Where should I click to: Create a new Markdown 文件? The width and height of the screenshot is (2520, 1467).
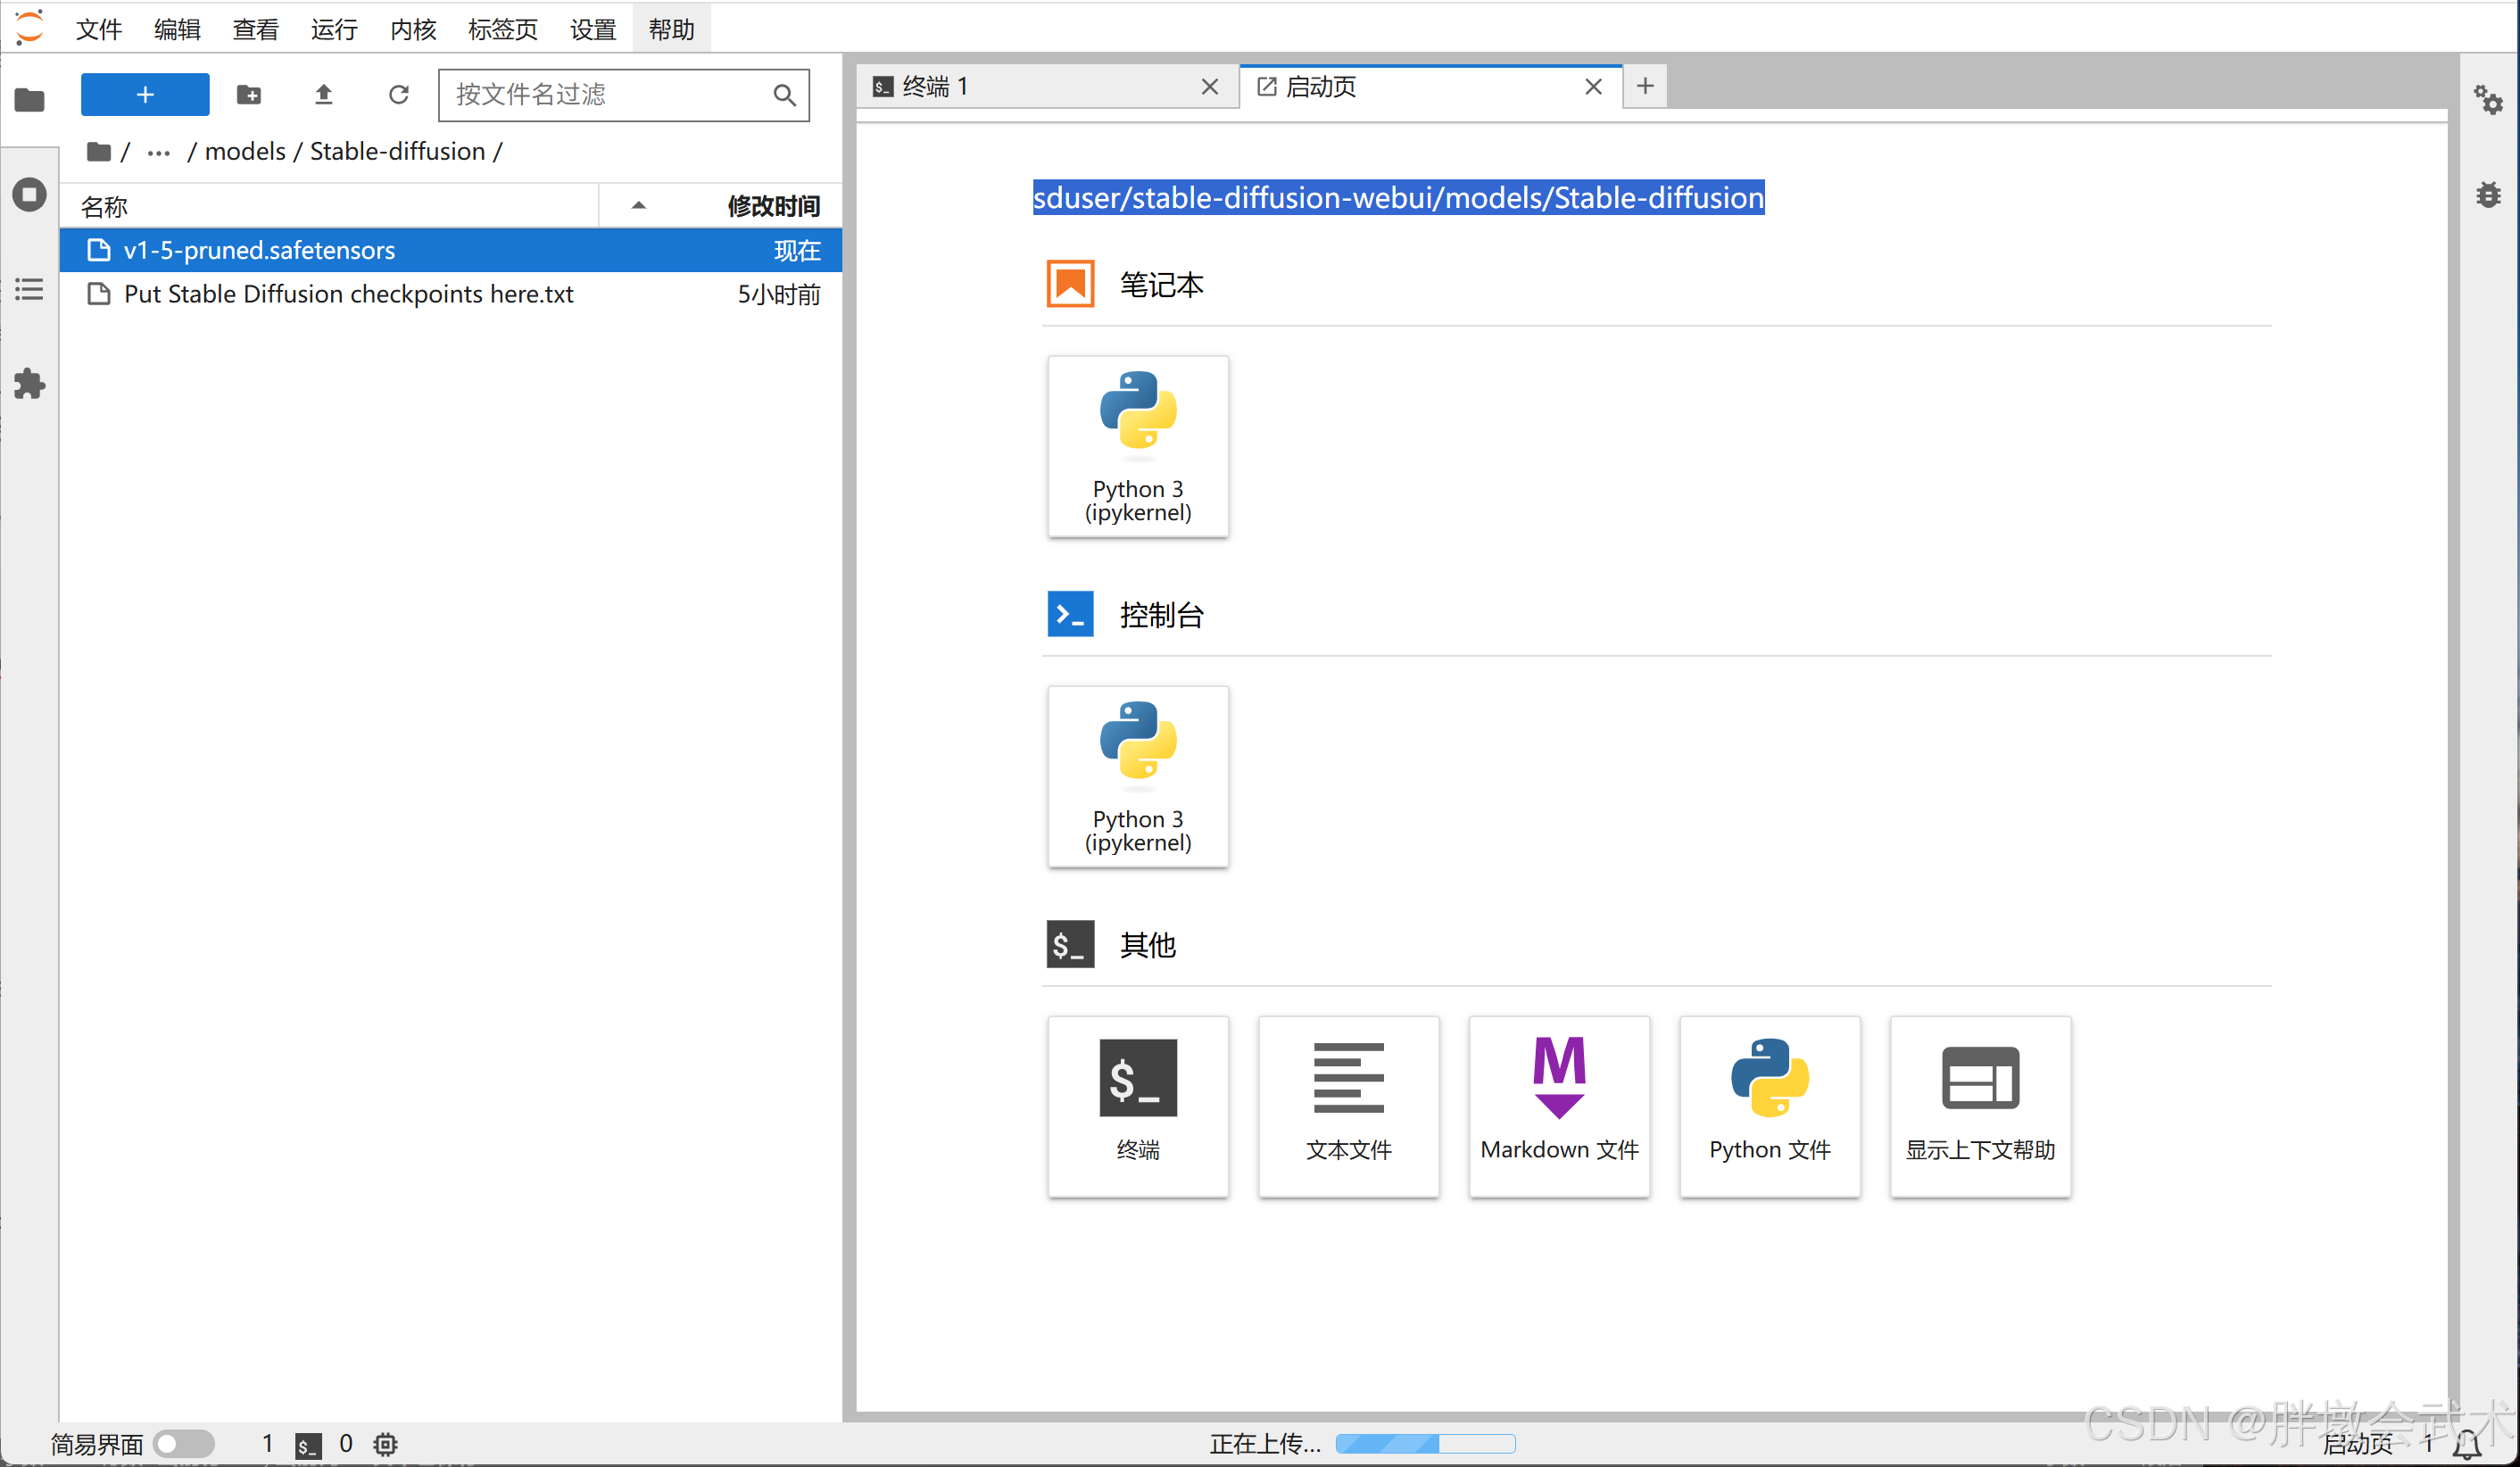click(x=1558, y=1105)
